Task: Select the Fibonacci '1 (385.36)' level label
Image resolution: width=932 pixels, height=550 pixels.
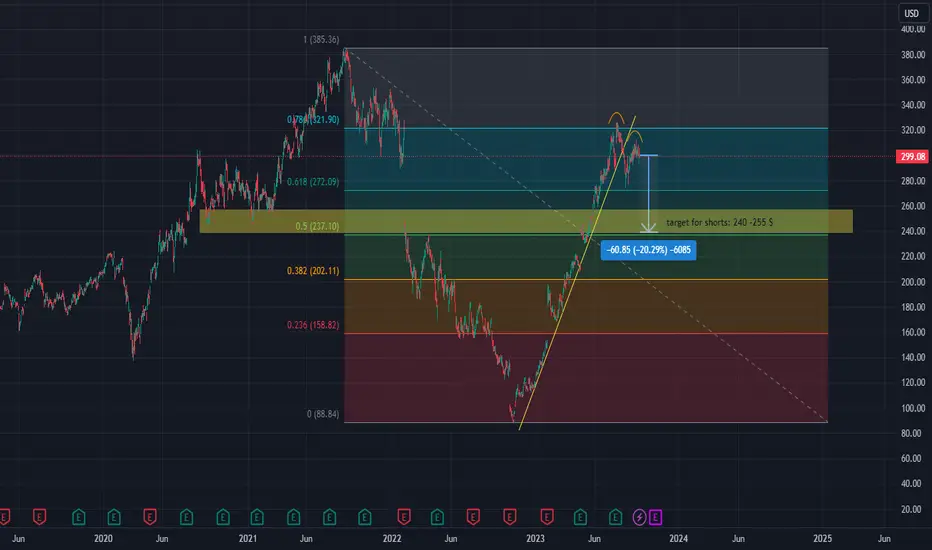Action: coord(321,39)
